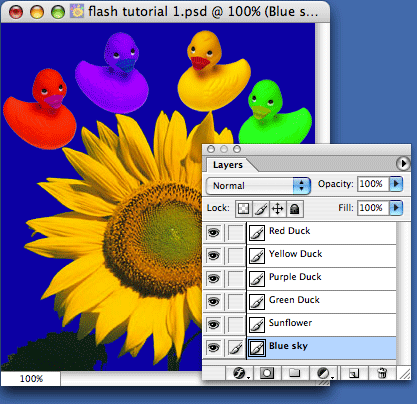Click the trash icon to delete layer
417x404 pixels.
tap(382, 373)
